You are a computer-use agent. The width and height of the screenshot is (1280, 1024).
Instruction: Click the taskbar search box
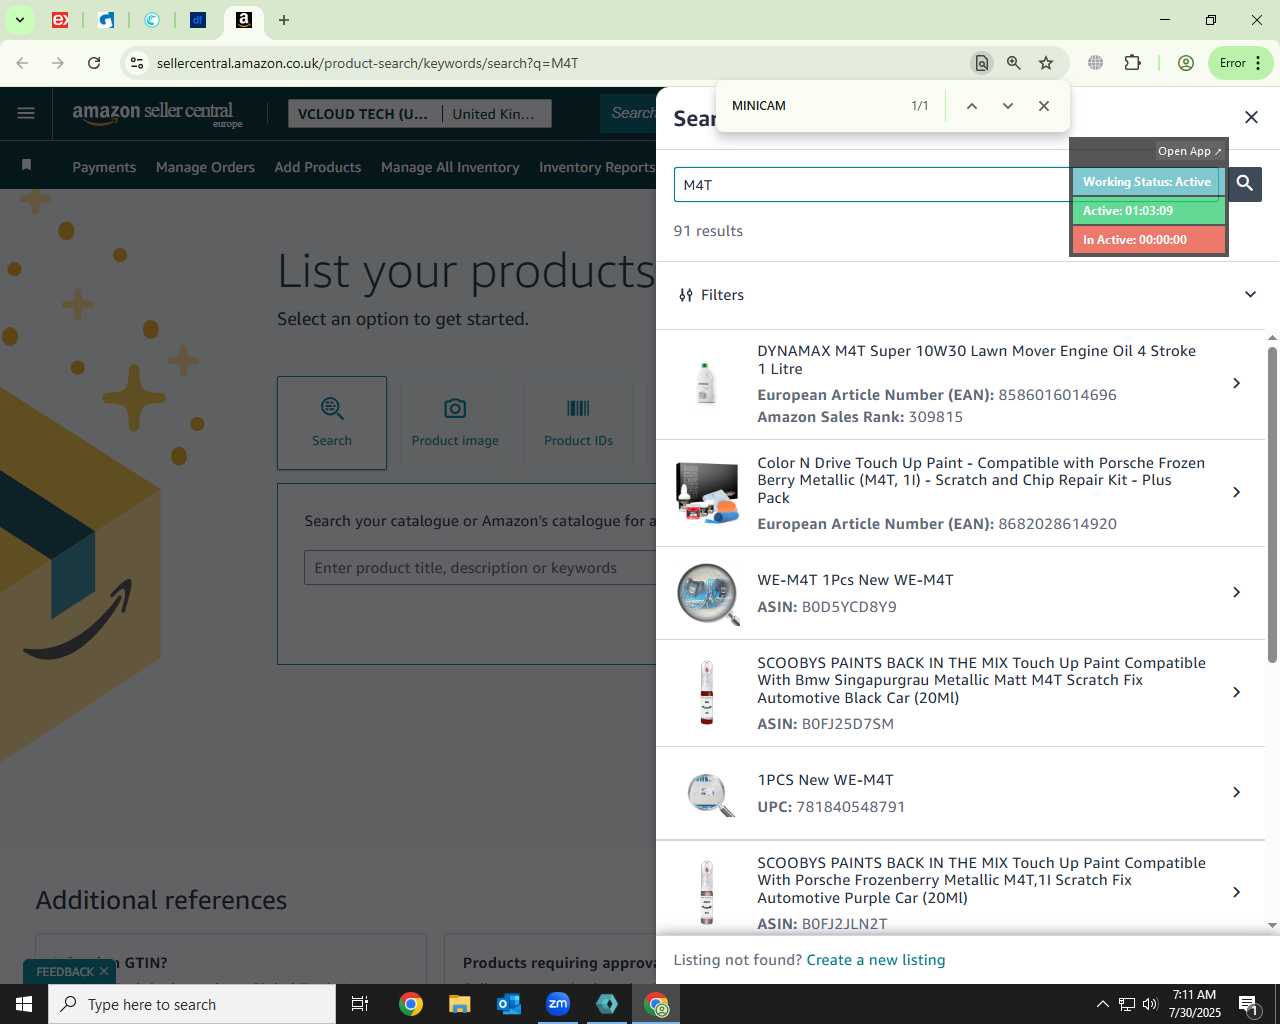pos(192,1004)
